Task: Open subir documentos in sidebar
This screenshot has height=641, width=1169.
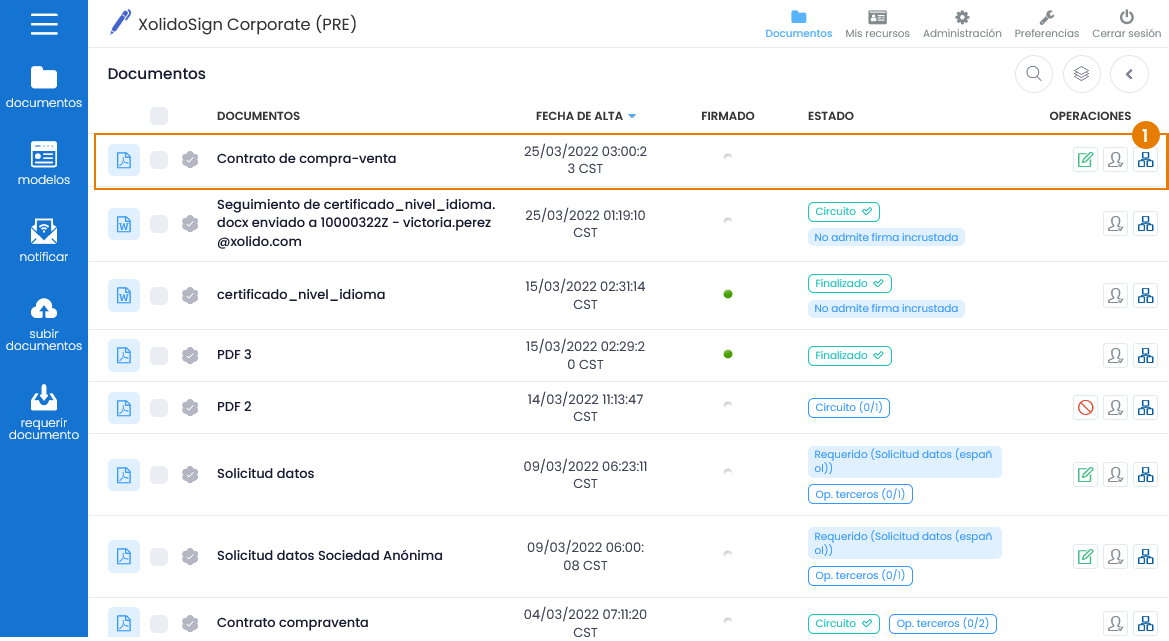Action: (44, 324)
